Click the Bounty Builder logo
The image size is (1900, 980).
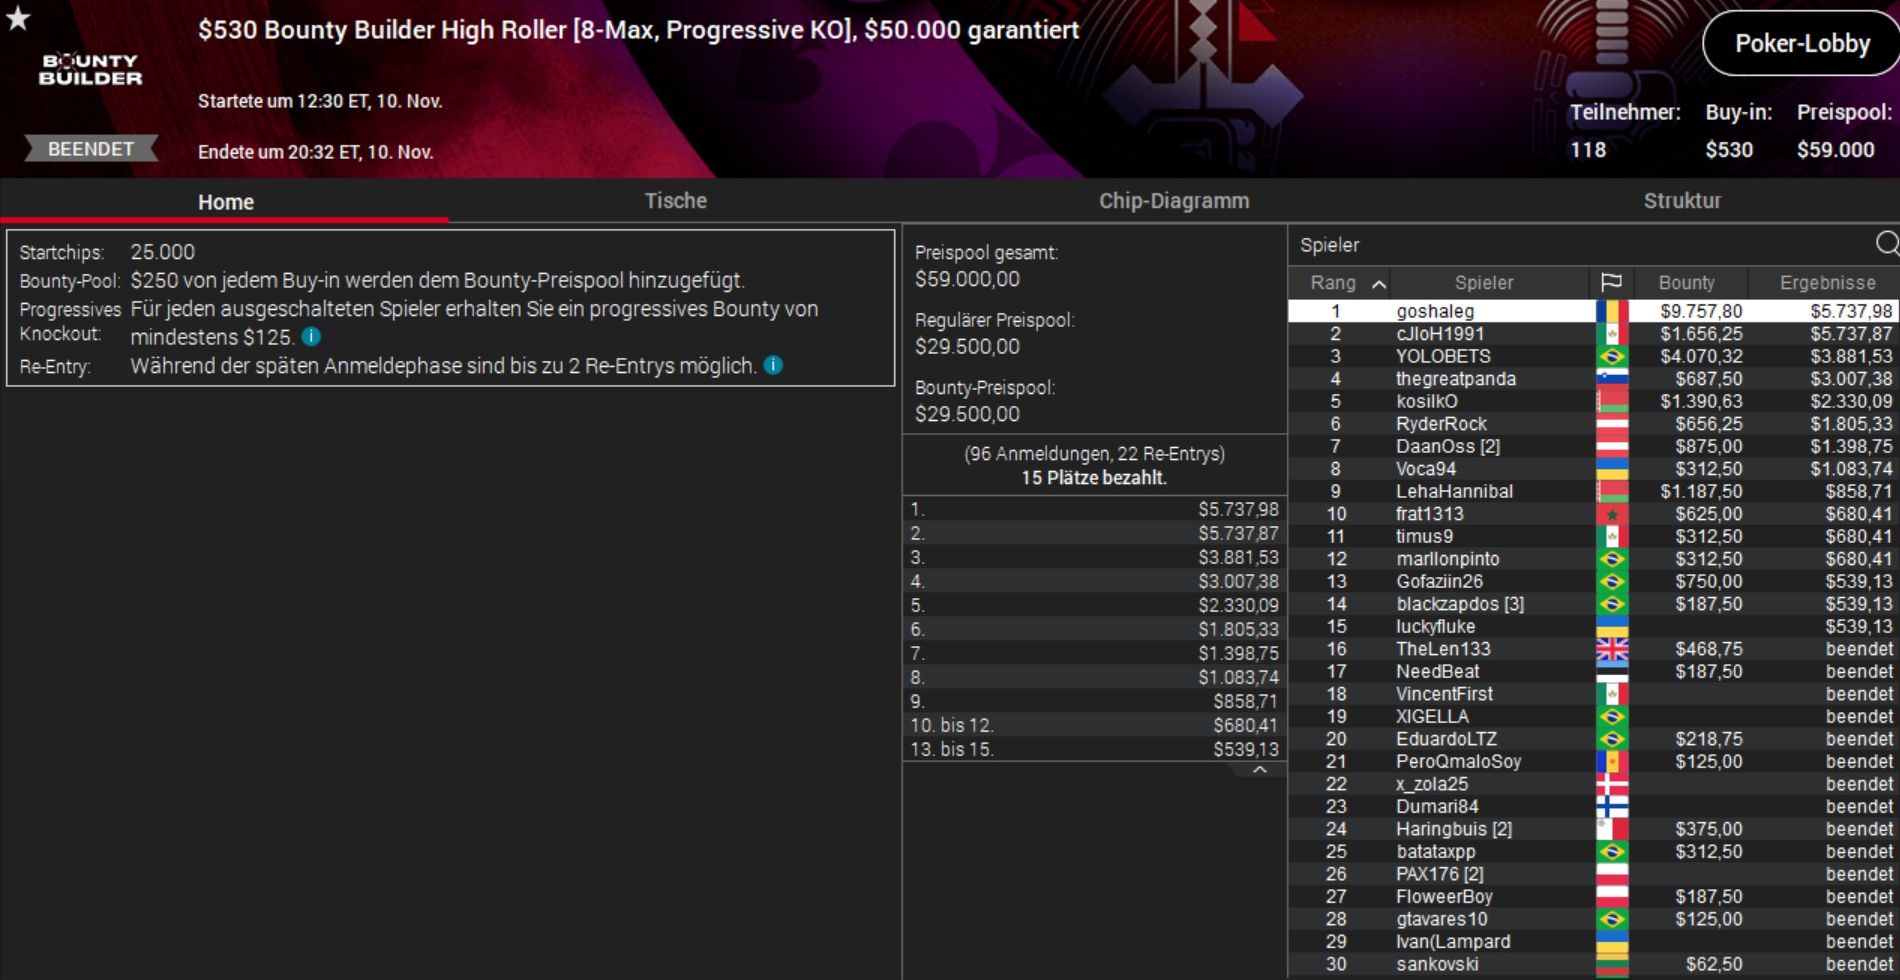click(x=90, y=69)
